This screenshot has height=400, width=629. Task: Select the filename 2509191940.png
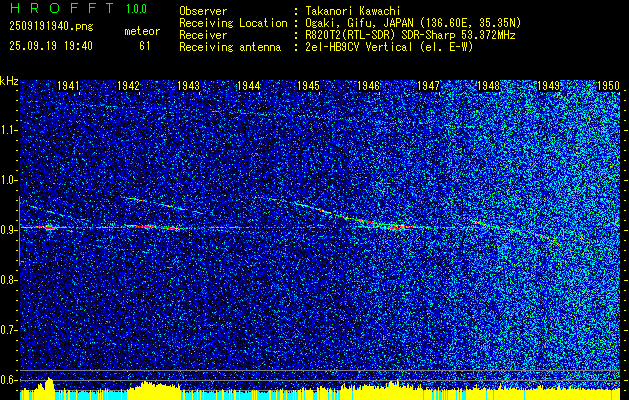tap(51, 27)
